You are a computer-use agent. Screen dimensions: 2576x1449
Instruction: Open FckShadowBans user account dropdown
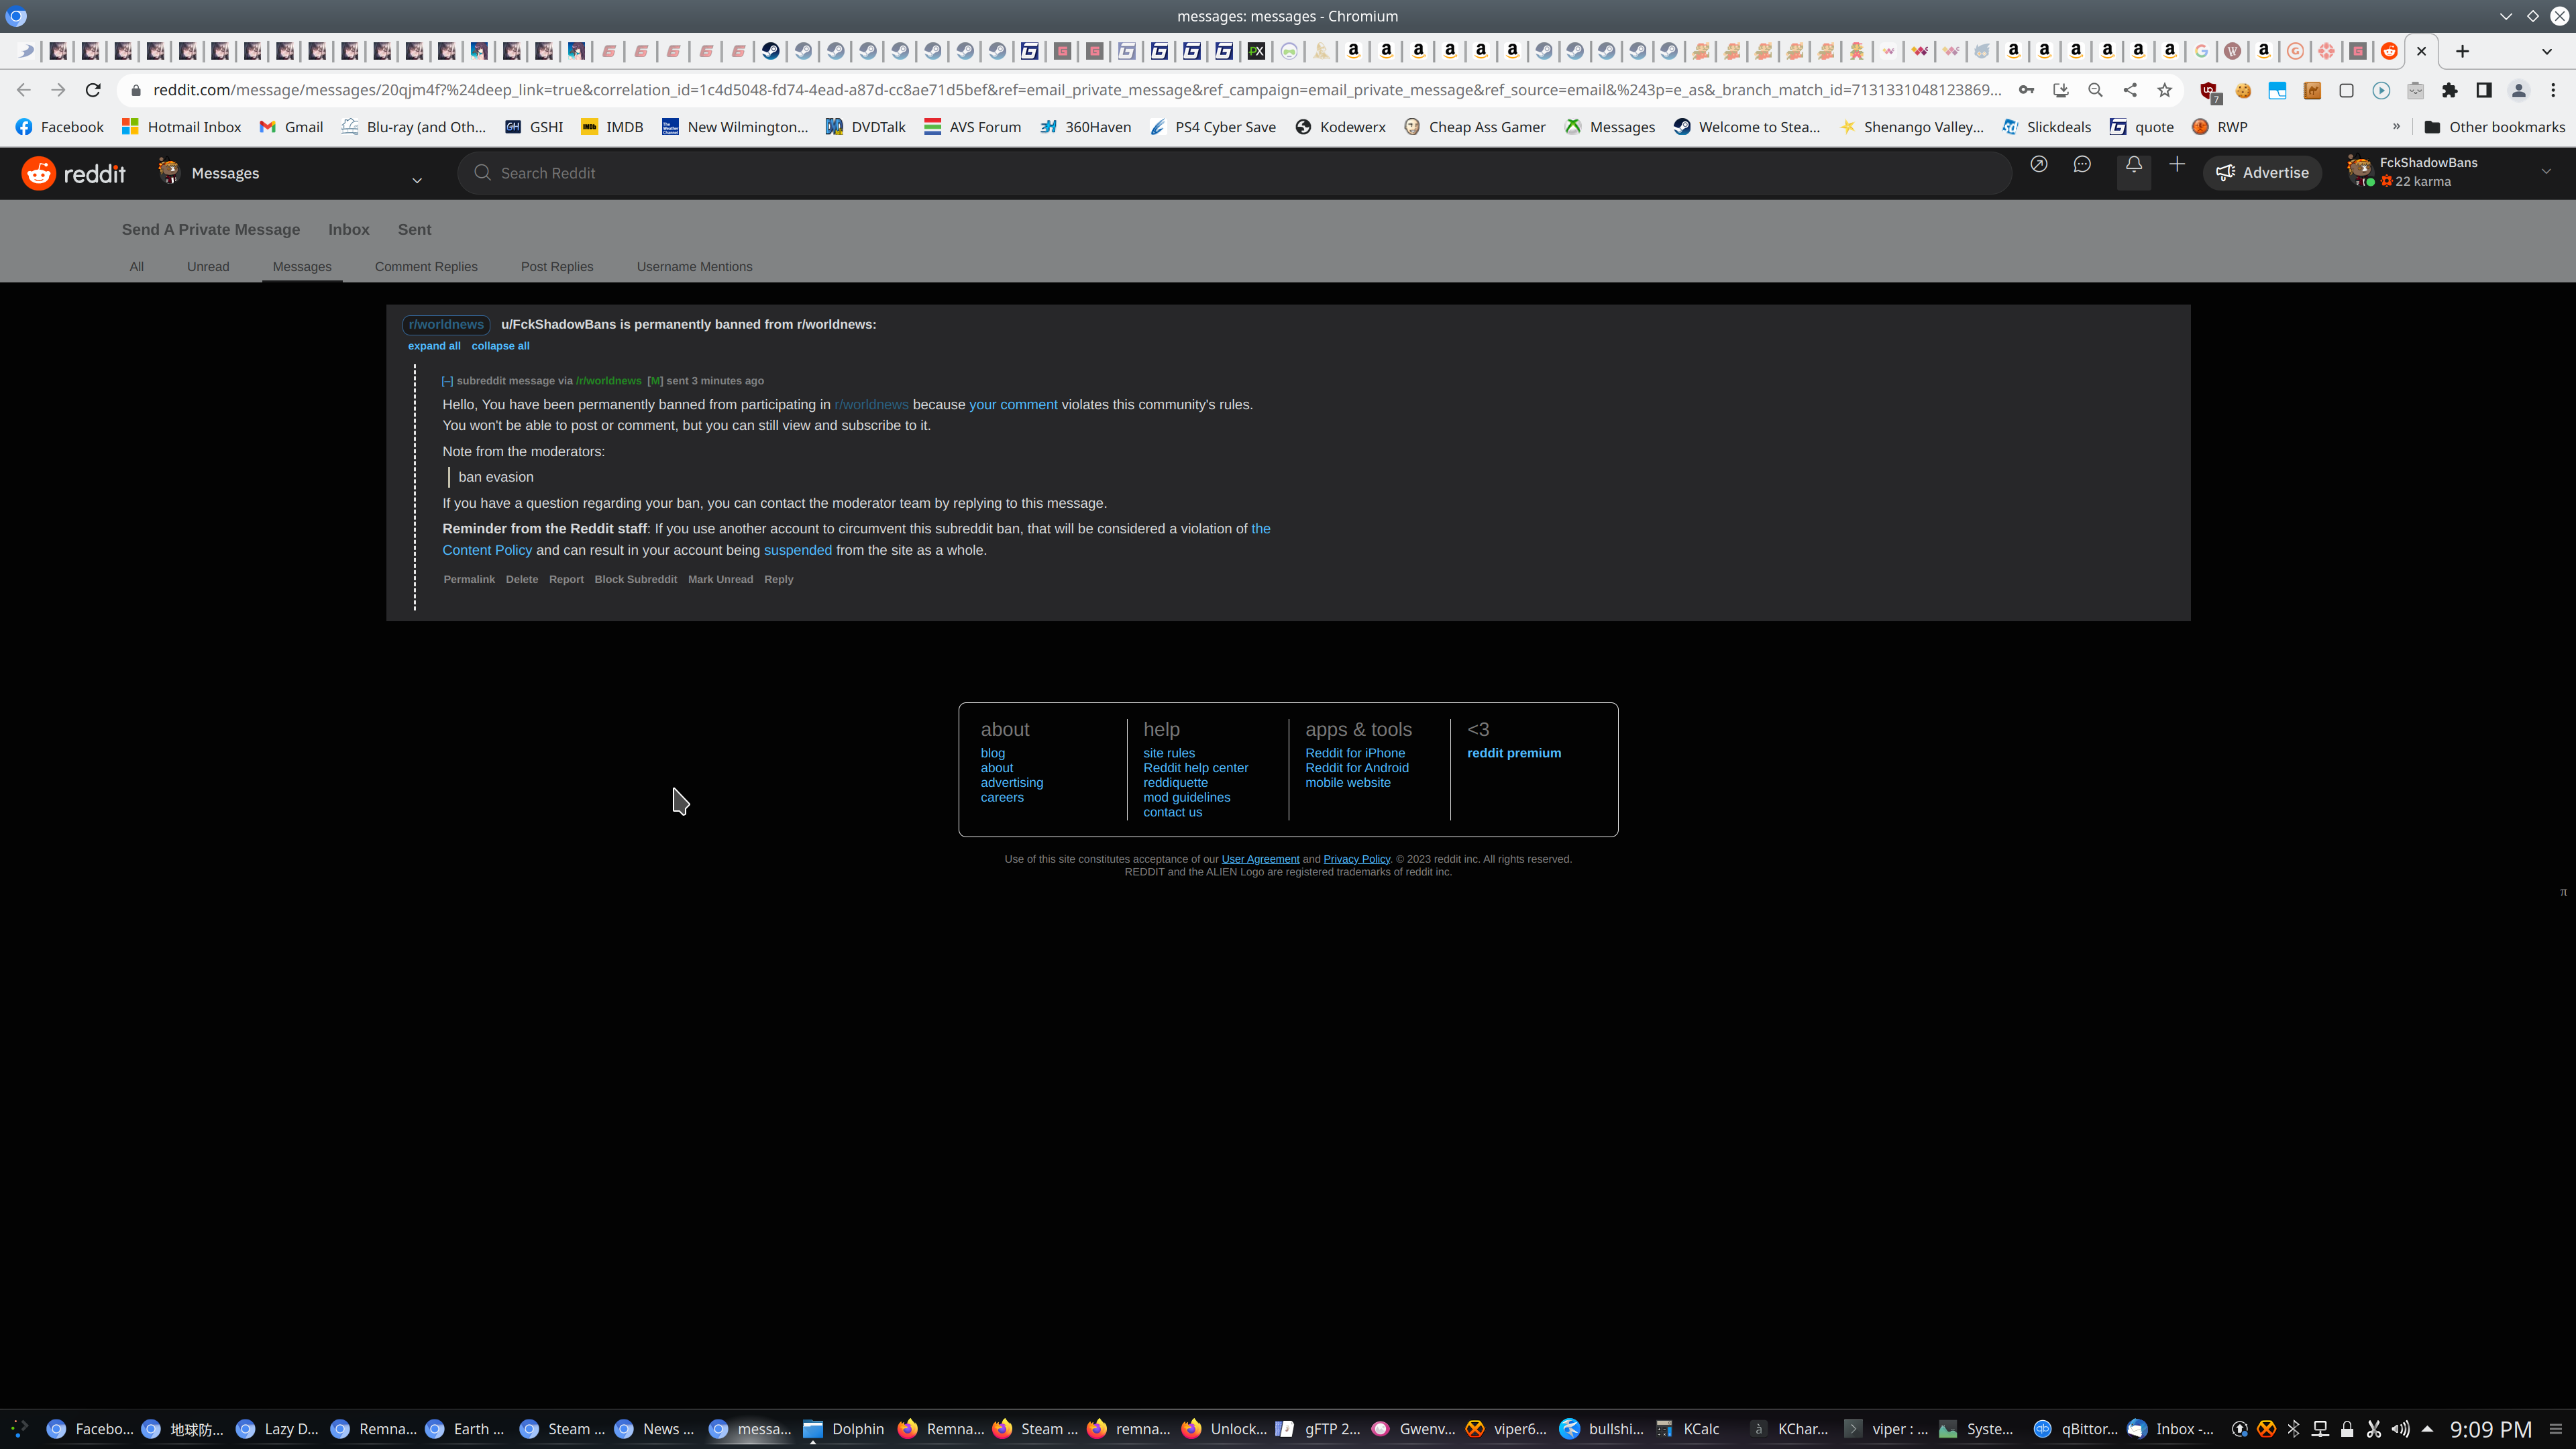click(2546, 172)
